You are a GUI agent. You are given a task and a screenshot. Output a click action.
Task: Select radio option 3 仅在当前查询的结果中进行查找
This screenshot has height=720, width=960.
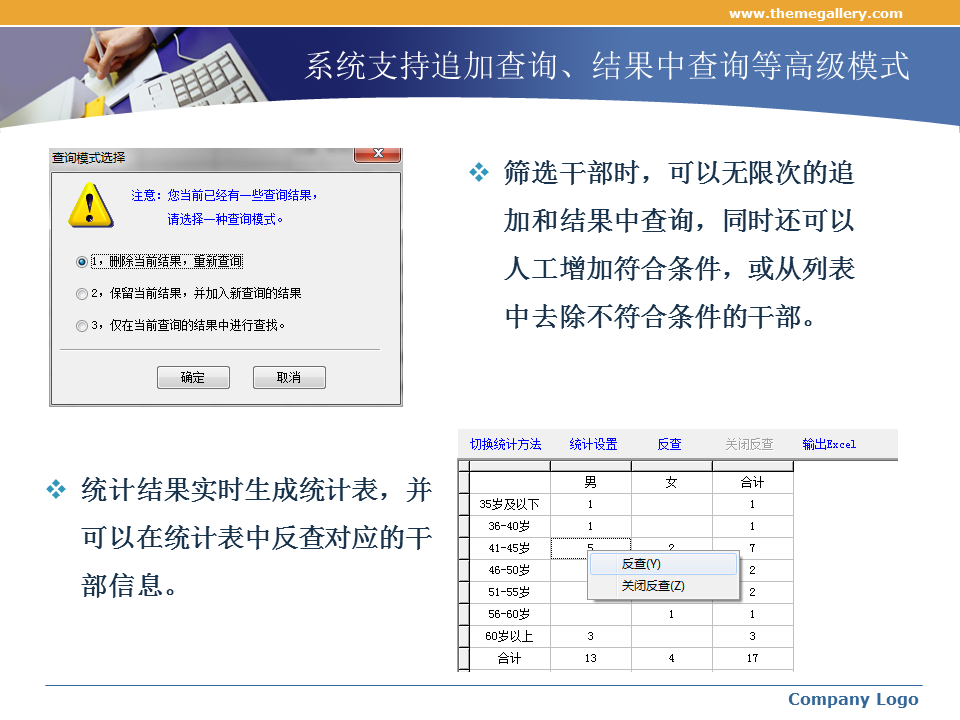[82, 325]
